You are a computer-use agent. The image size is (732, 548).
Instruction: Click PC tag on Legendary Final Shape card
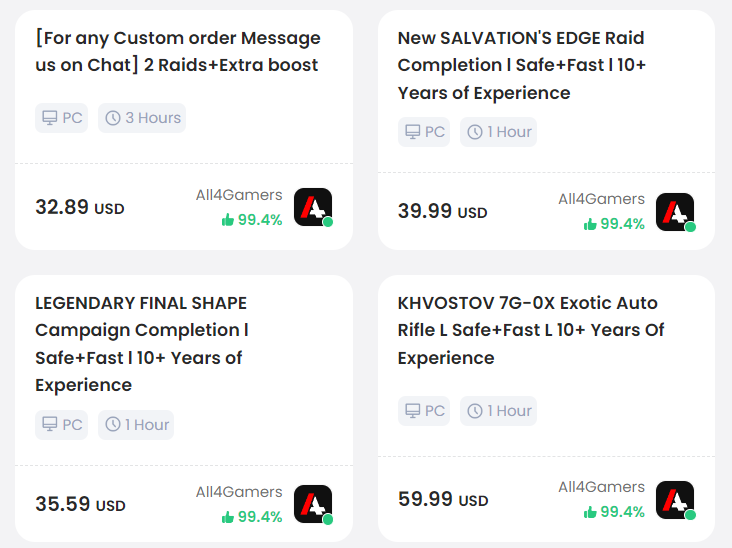click(x=62, y=425)
